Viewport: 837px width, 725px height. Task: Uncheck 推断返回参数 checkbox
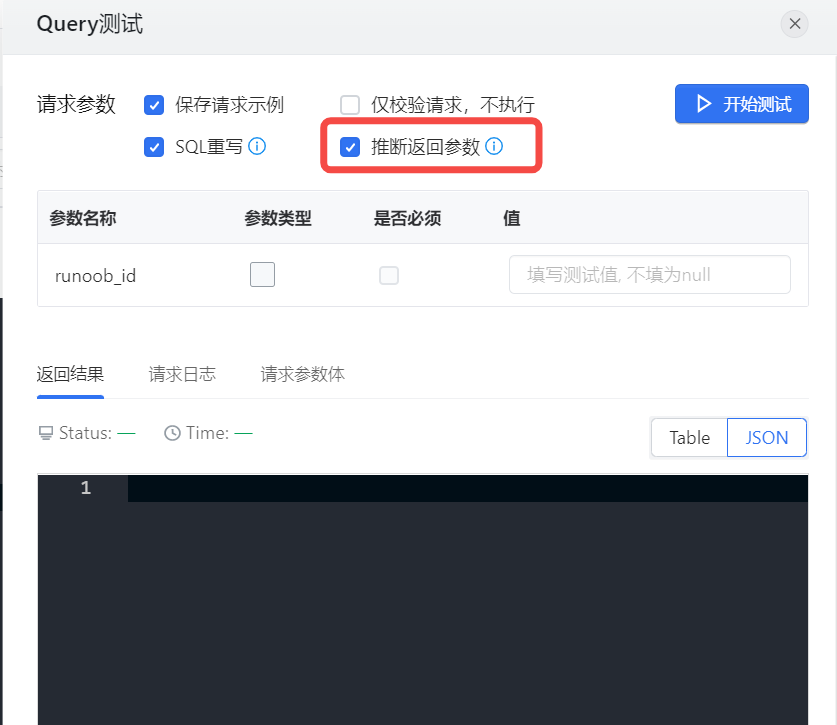(x=350, y=147)
